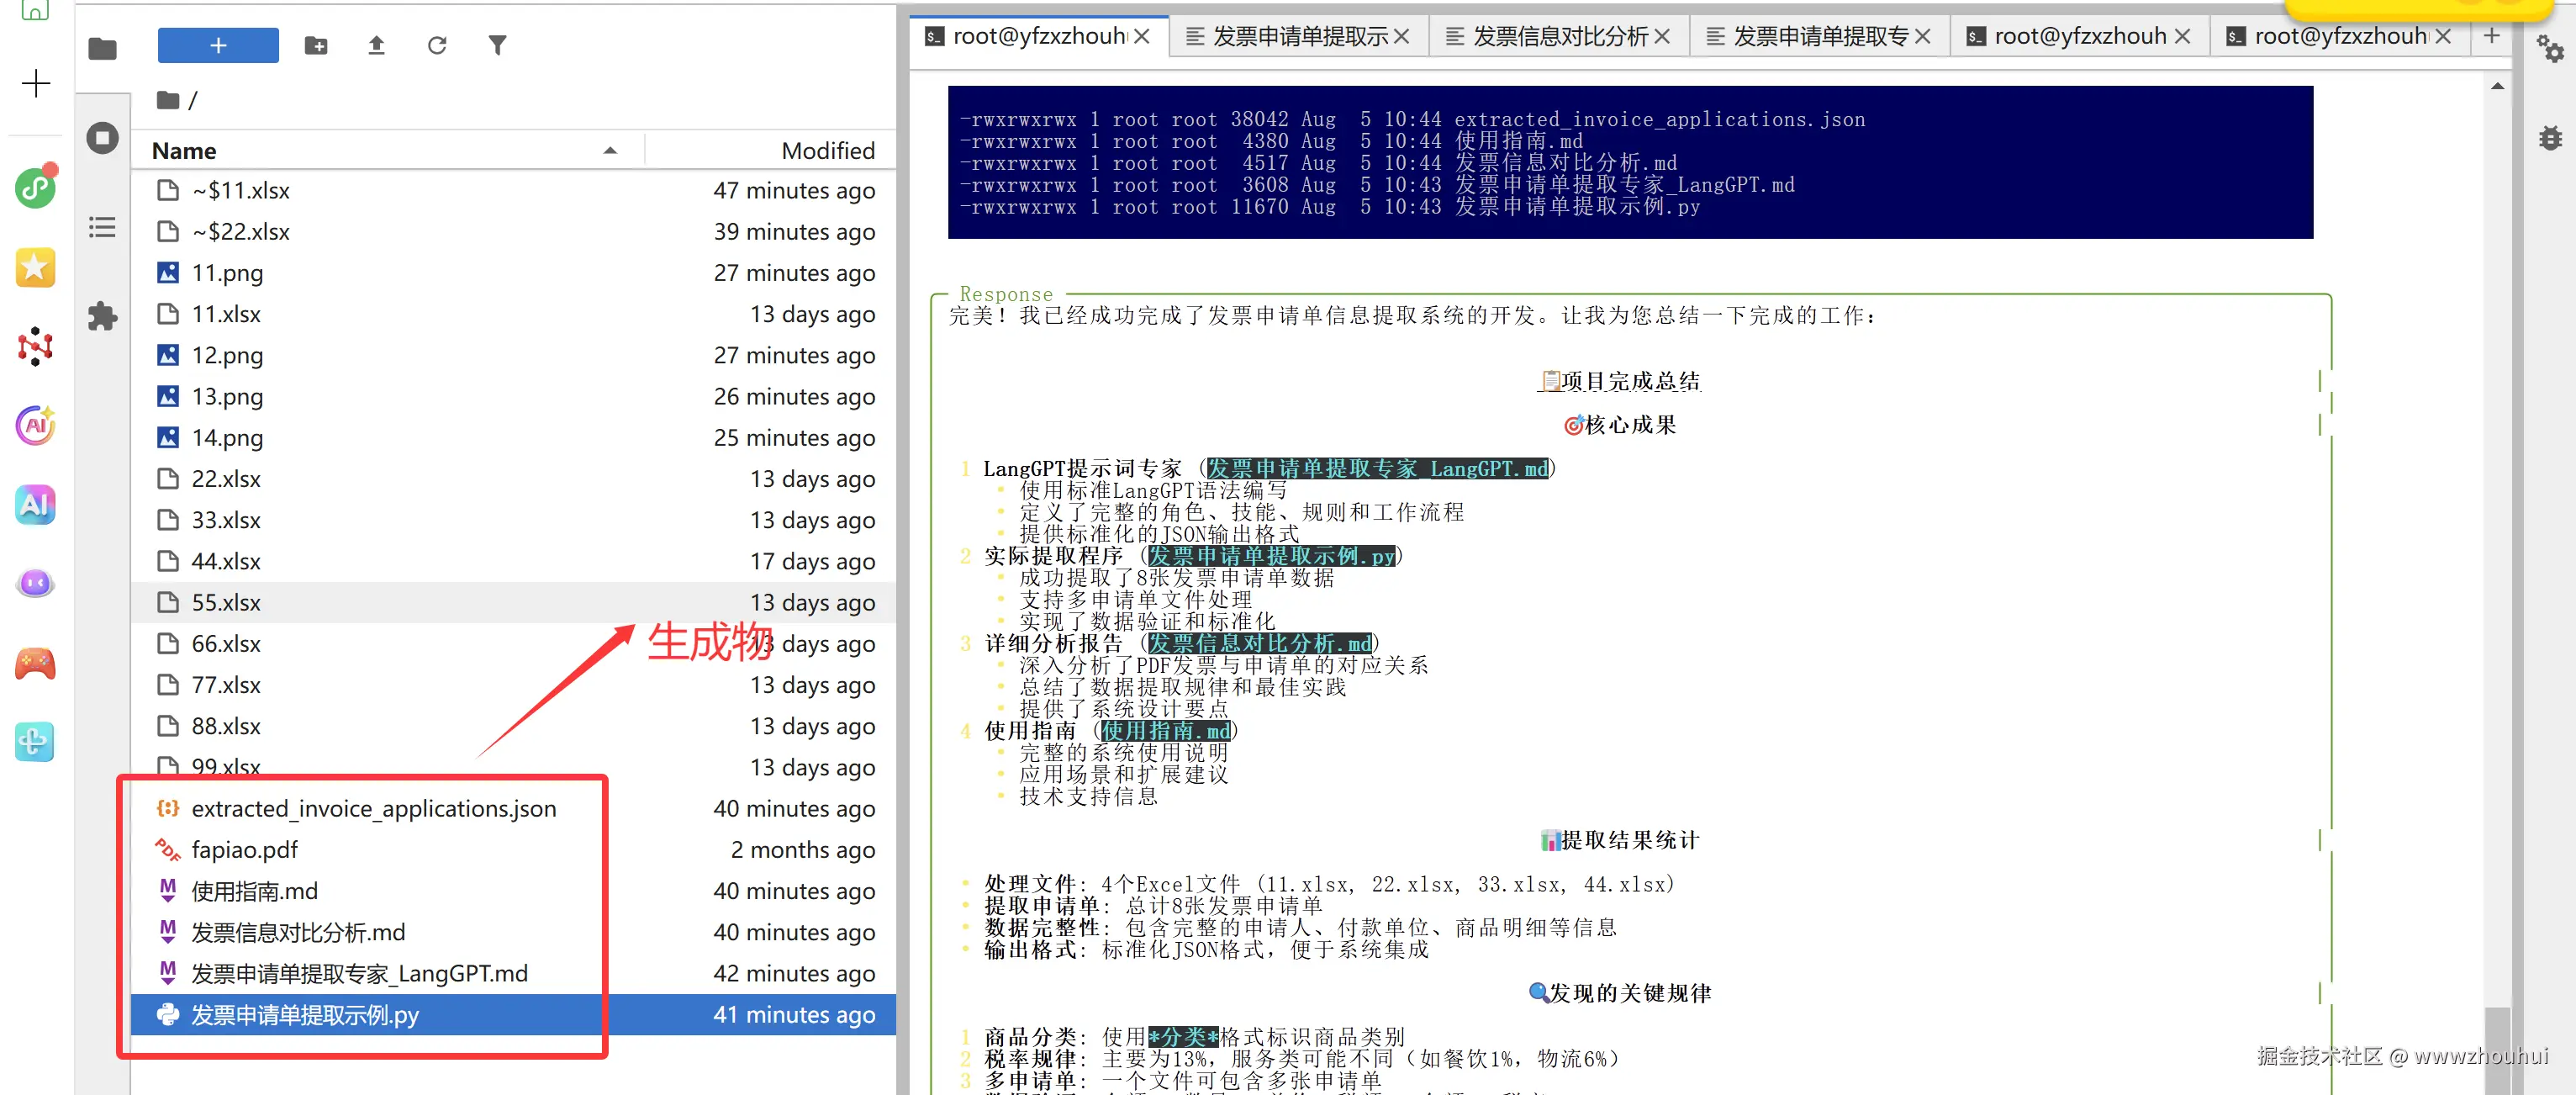Toggle sort order on Name column
The height and width of the screenshot is (1095, 2576).
pyautogui.click(x=388, y=151)
